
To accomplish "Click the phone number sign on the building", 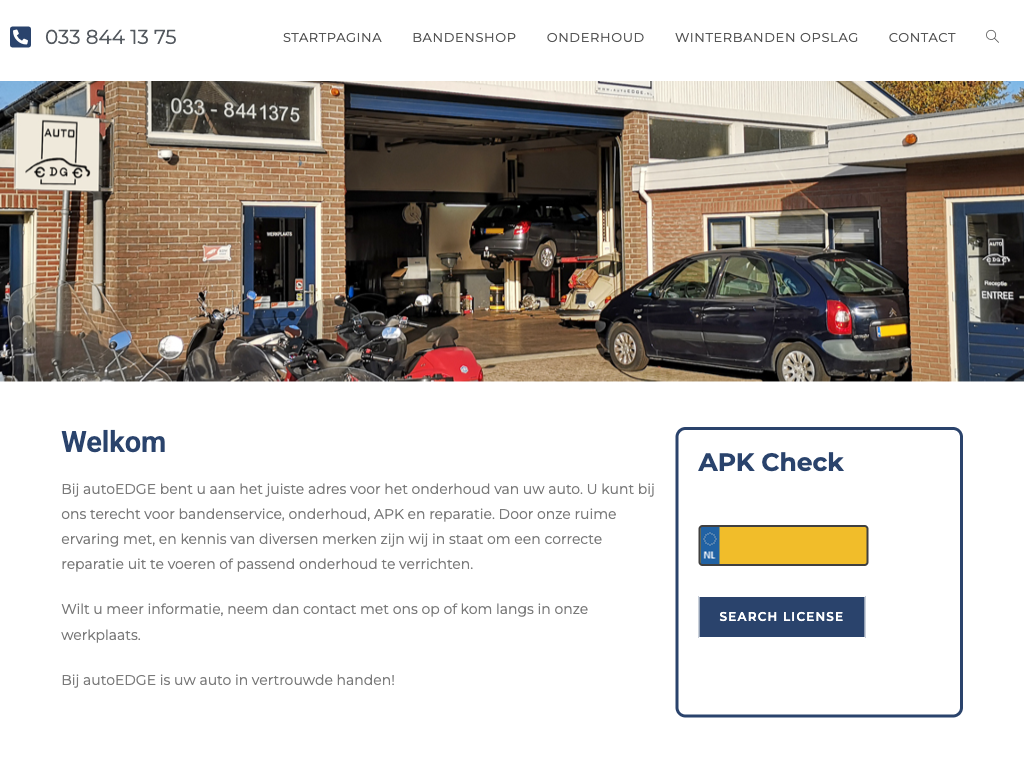I will coord(234,111).
